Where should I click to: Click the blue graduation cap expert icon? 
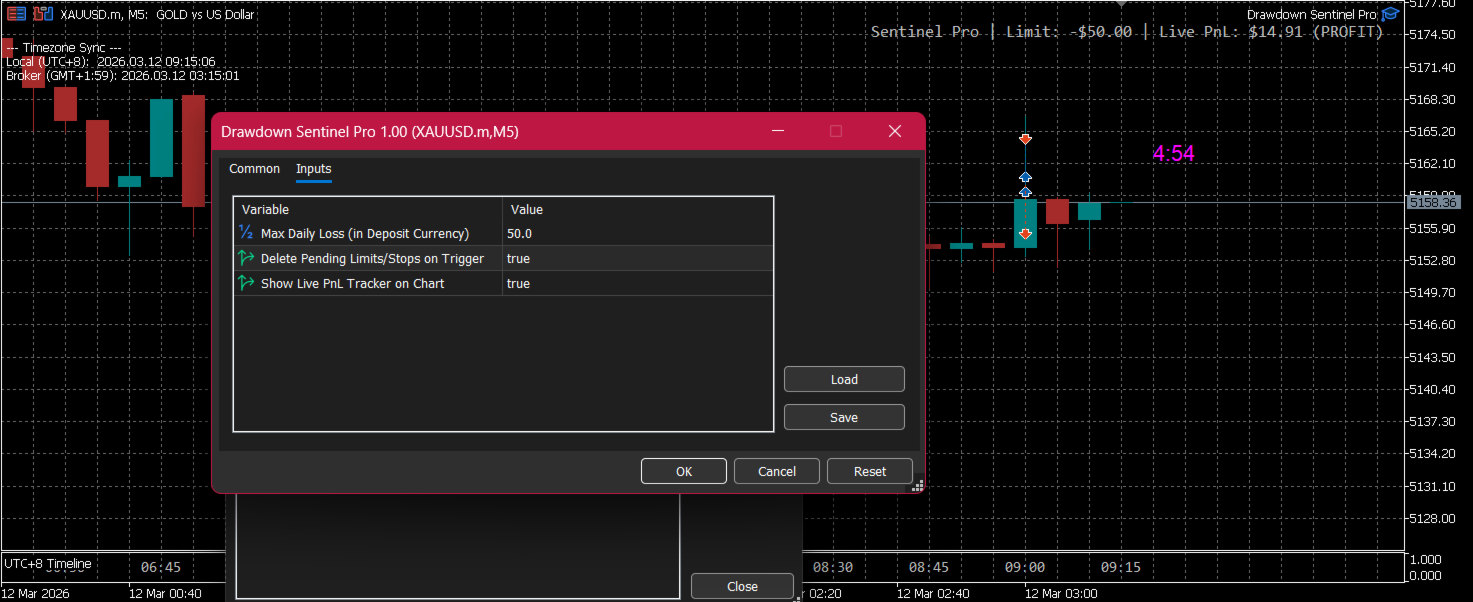(1390, 14)
